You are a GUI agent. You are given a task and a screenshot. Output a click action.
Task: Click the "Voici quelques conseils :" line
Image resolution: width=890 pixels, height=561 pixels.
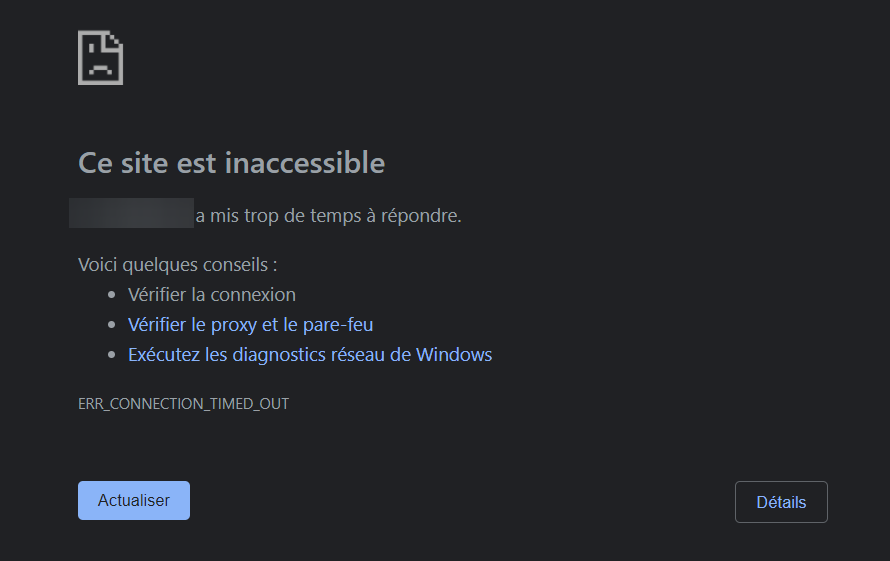point(177,265)
